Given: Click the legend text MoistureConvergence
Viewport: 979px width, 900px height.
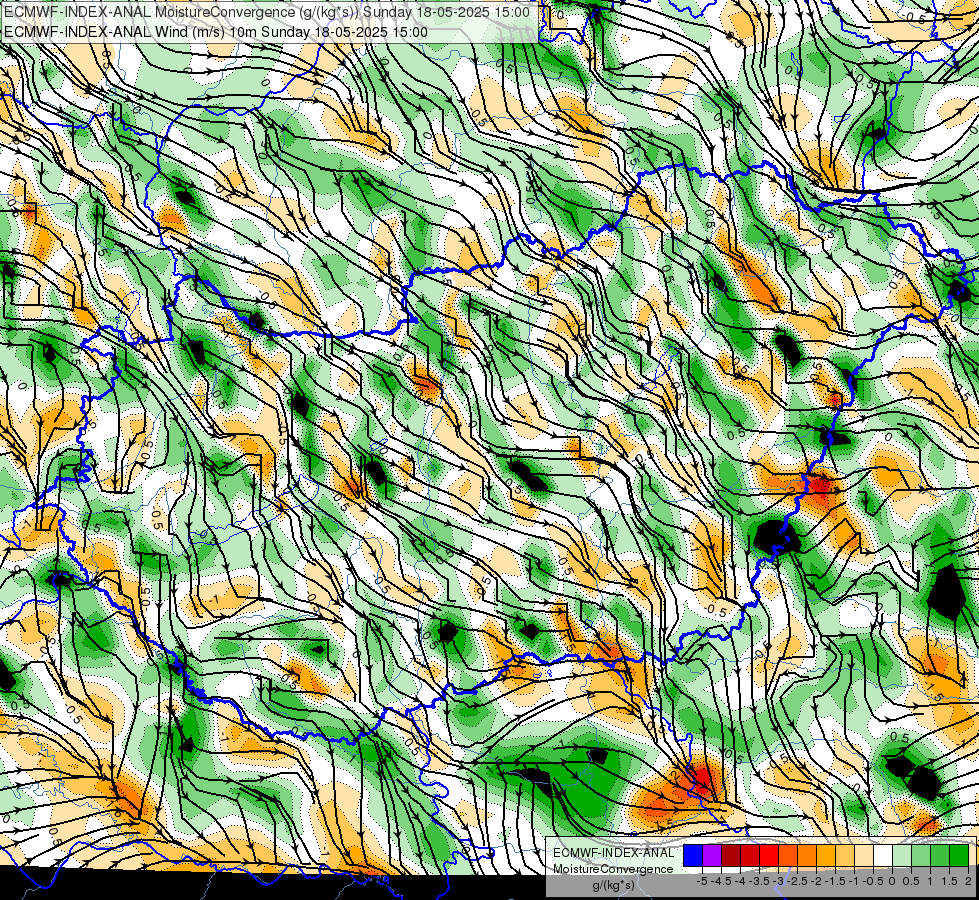Looking at the screenshot, I should (614, 869).
